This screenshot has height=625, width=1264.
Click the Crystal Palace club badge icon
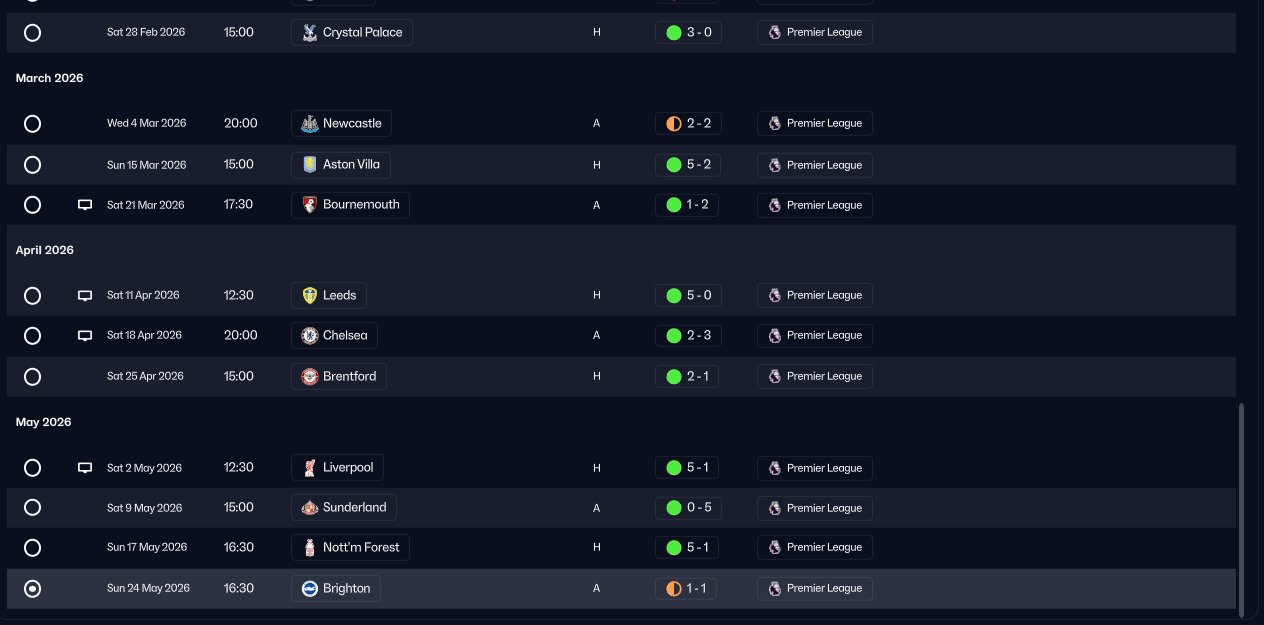[310, 32]
